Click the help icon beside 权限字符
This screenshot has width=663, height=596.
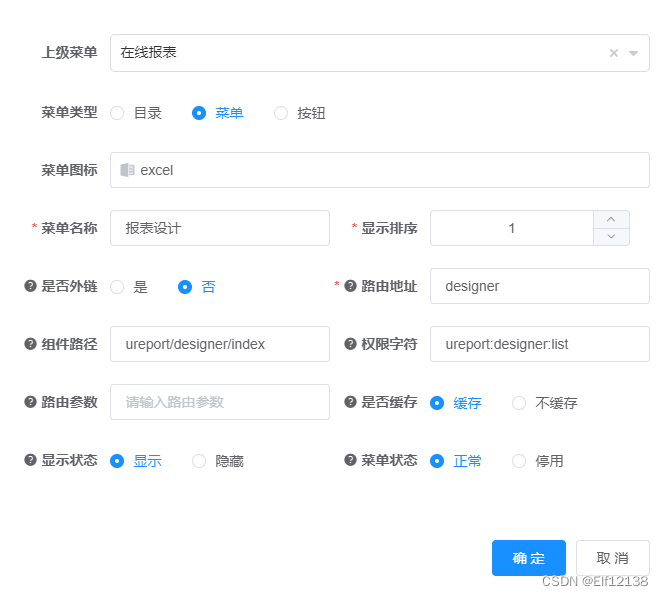(351, 344)
